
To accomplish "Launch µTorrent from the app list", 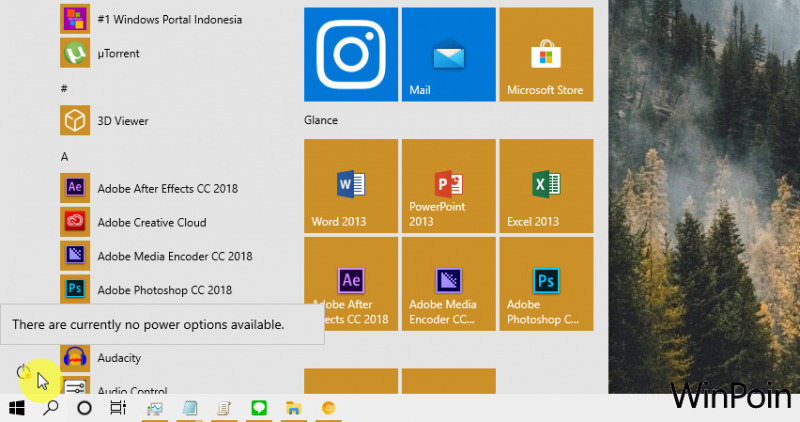I will click(x=100, y=53).
